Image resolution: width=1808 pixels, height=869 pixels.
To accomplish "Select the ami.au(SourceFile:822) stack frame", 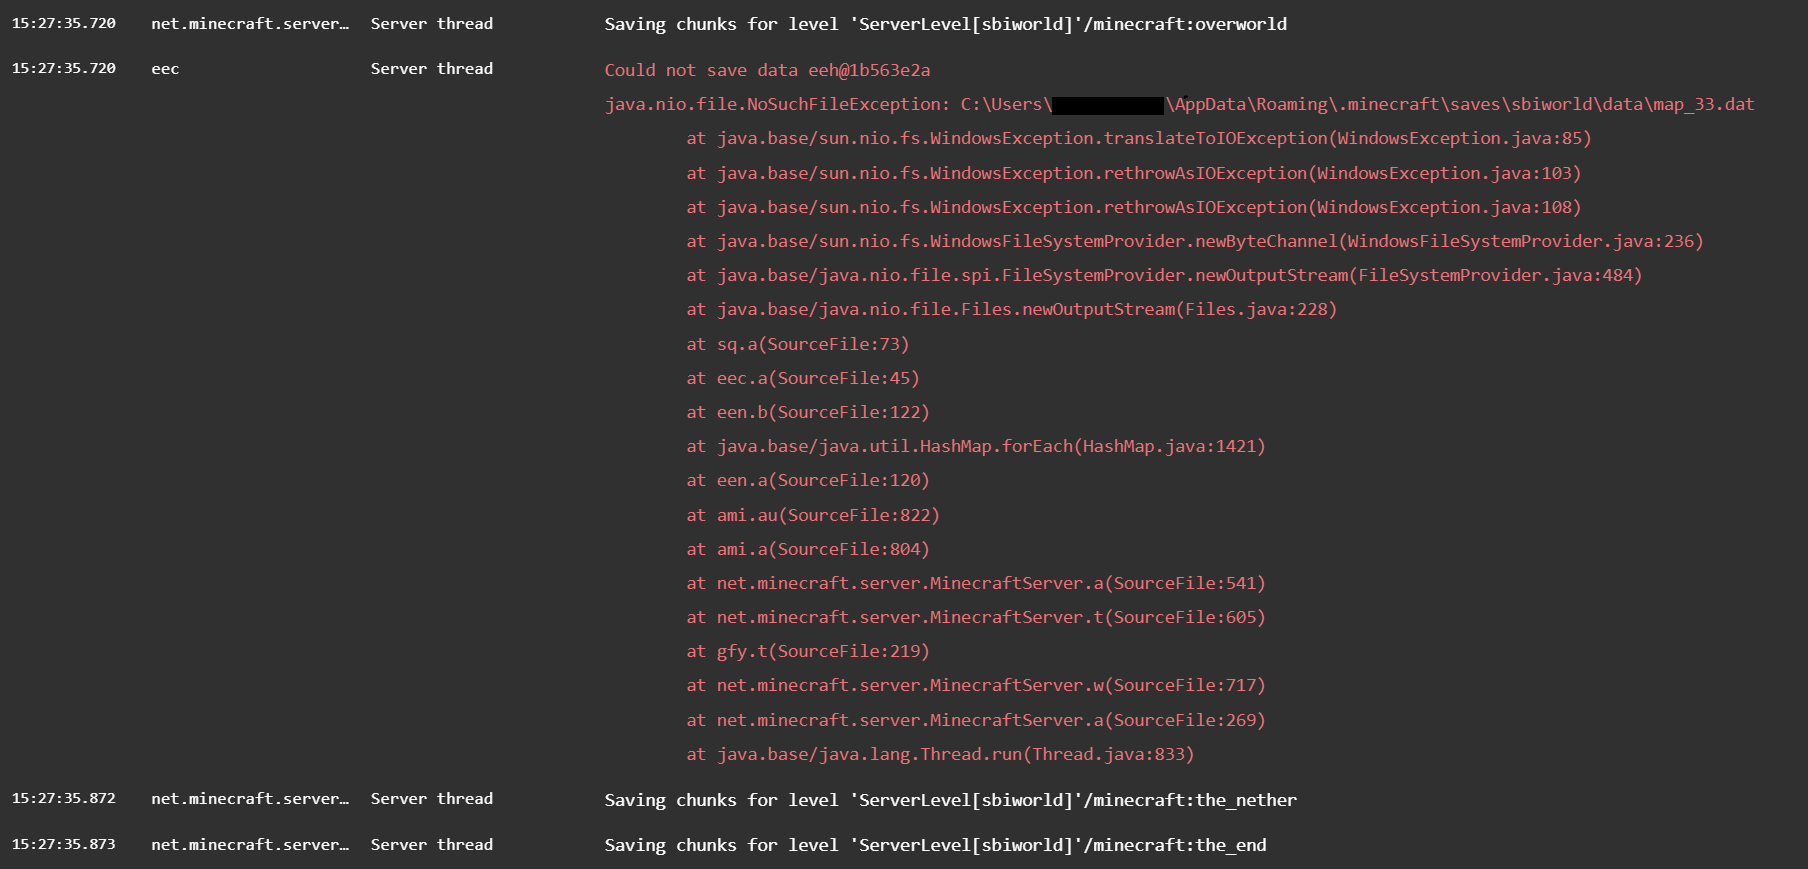I will coord(812,515).
